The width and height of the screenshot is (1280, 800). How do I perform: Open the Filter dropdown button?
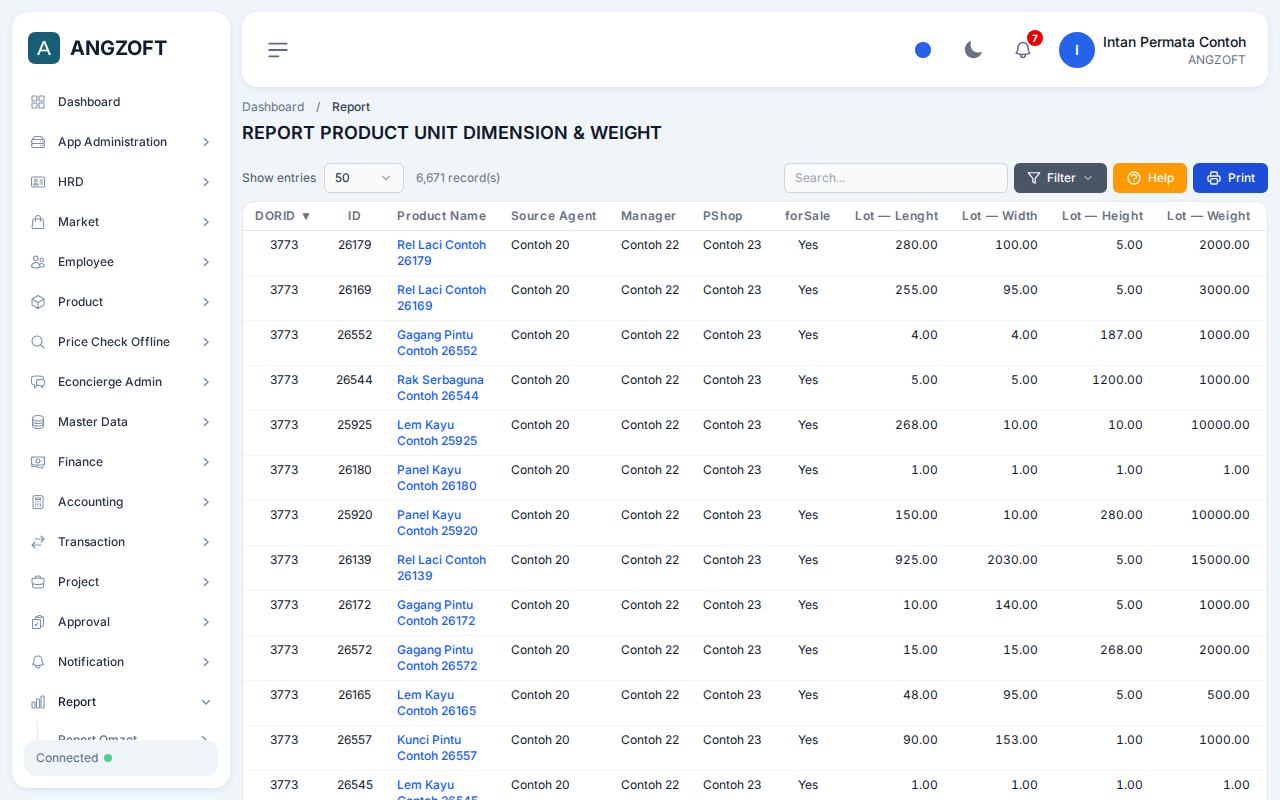[x=1060, y=178]
